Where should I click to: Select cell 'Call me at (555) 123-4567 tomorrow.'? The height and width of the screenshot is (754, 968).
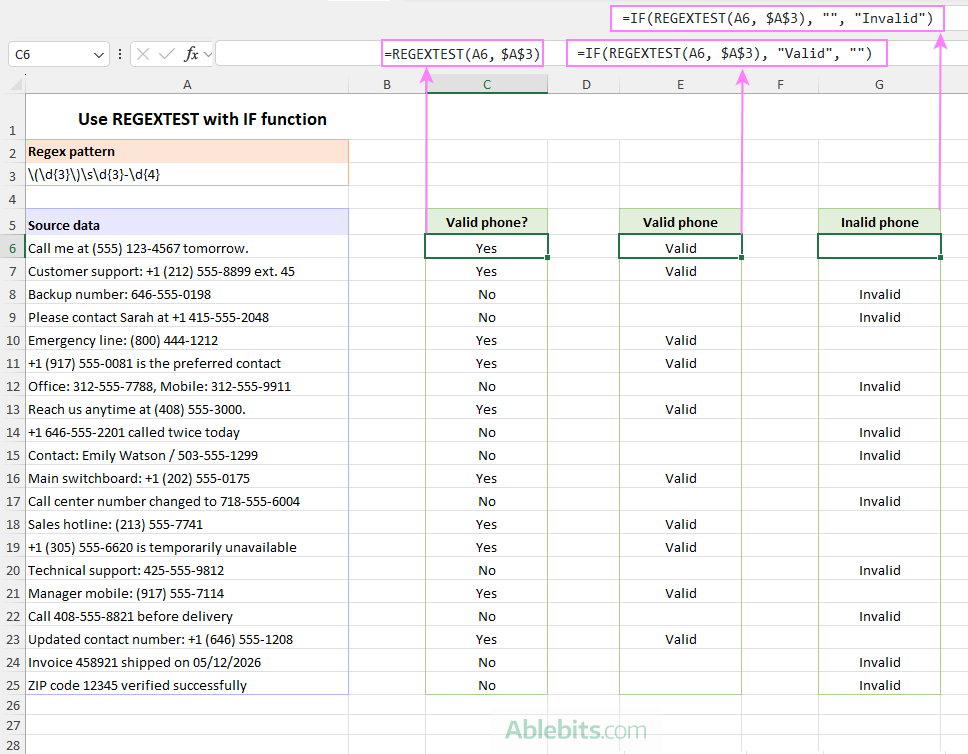click(x=187, y=248)
